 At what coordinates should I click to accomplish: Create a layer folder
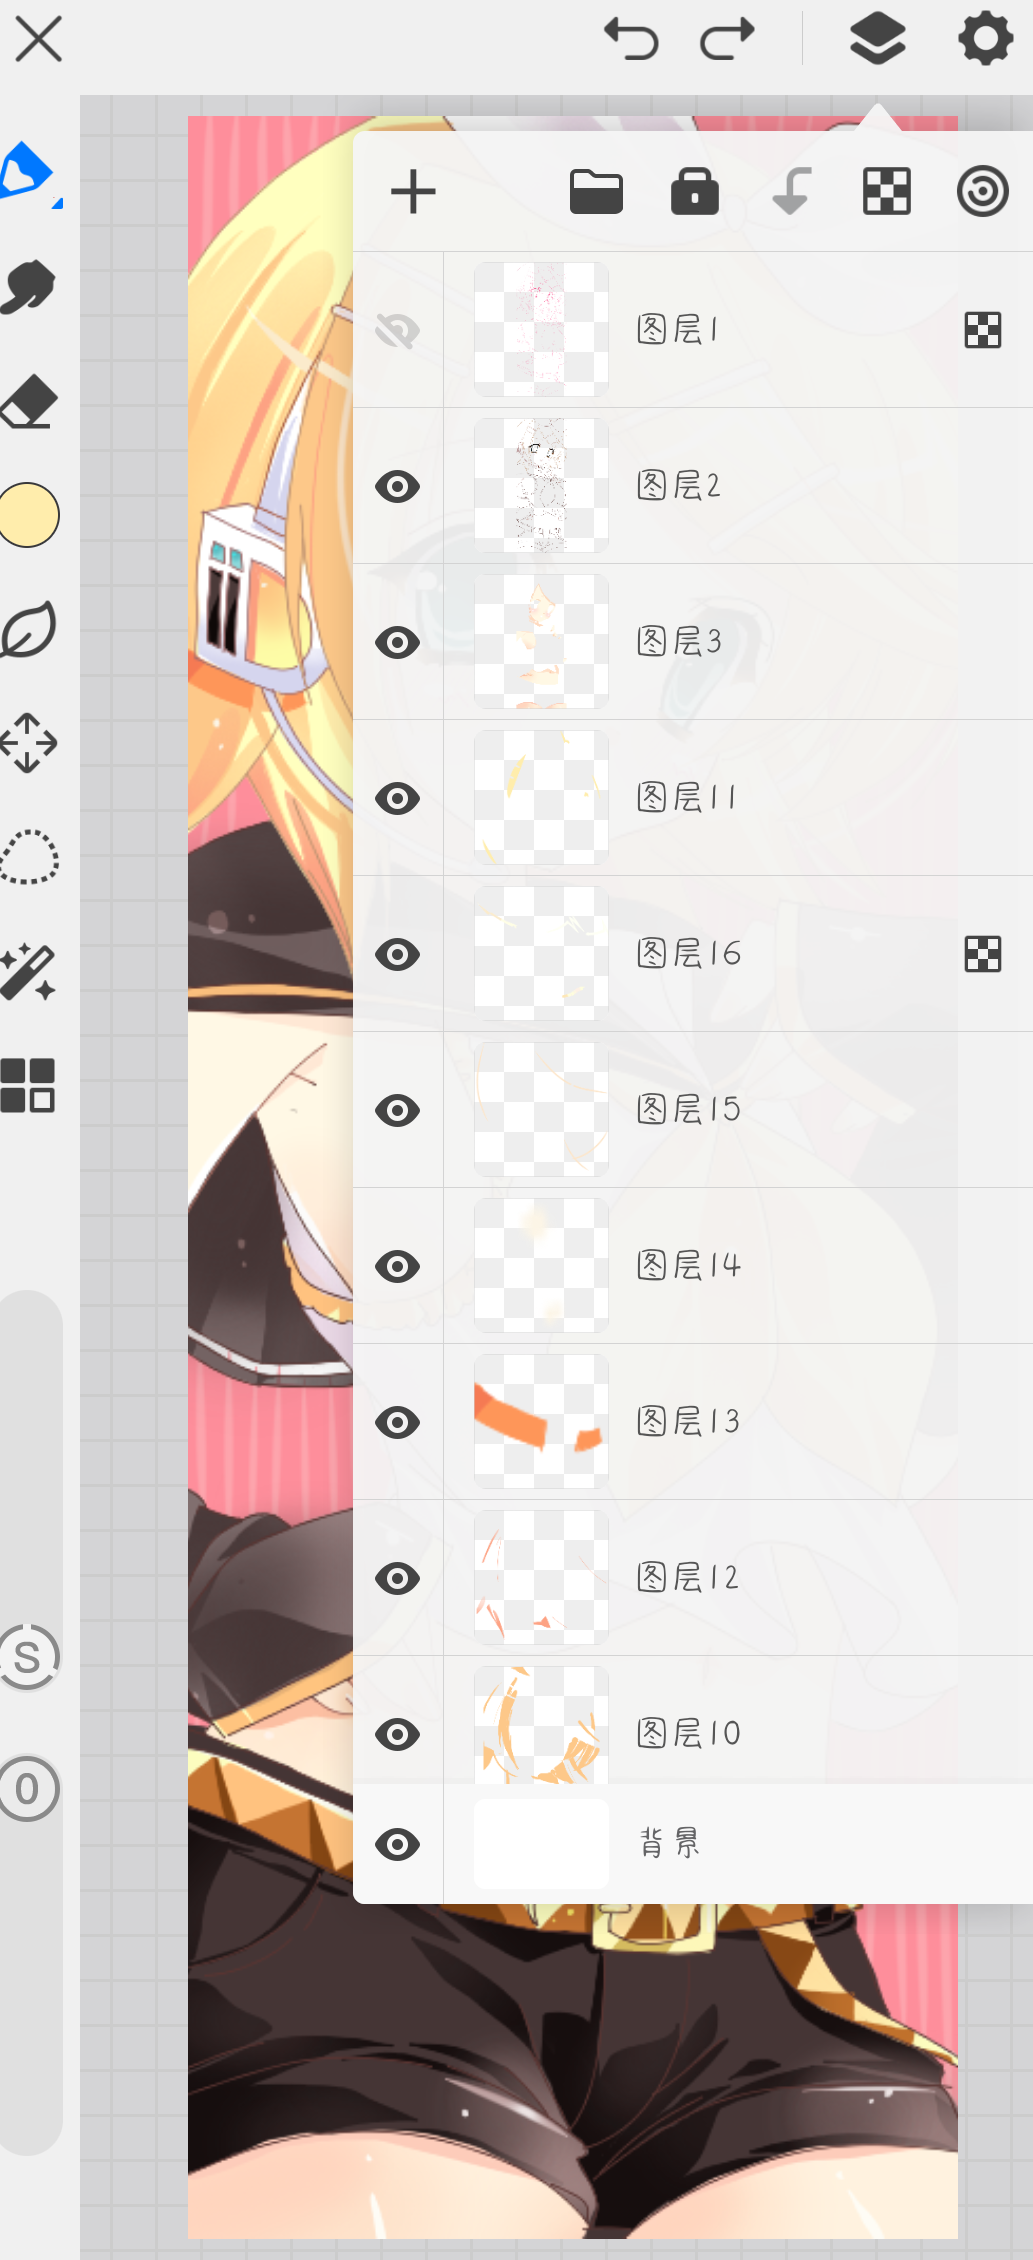[x=596, y=192]
